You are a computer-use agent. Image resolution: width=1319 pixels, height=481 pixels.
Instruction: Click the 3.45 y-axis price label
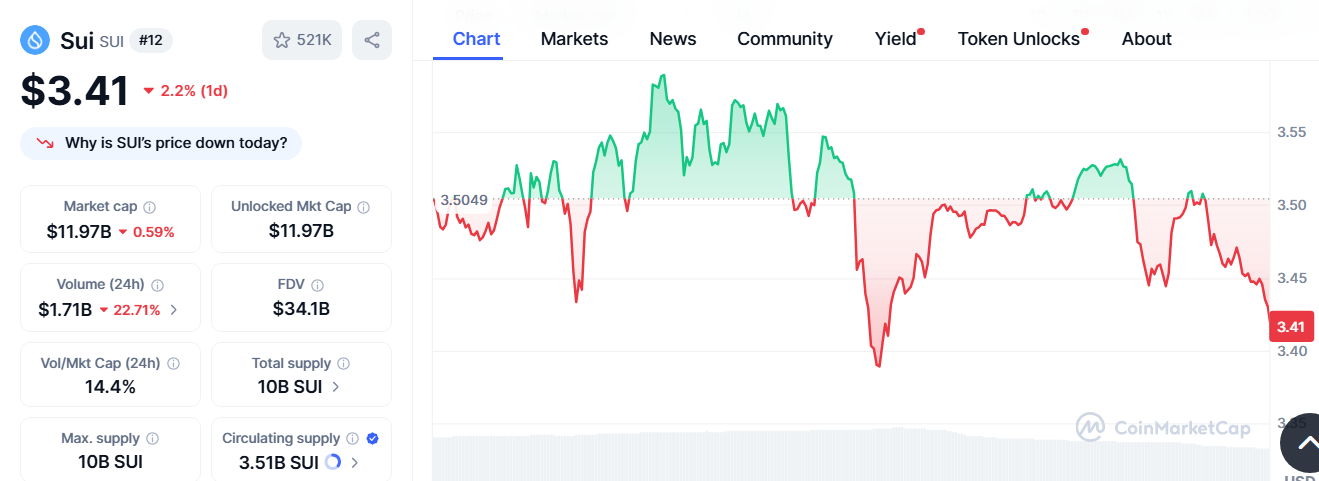click(1291, 278)
